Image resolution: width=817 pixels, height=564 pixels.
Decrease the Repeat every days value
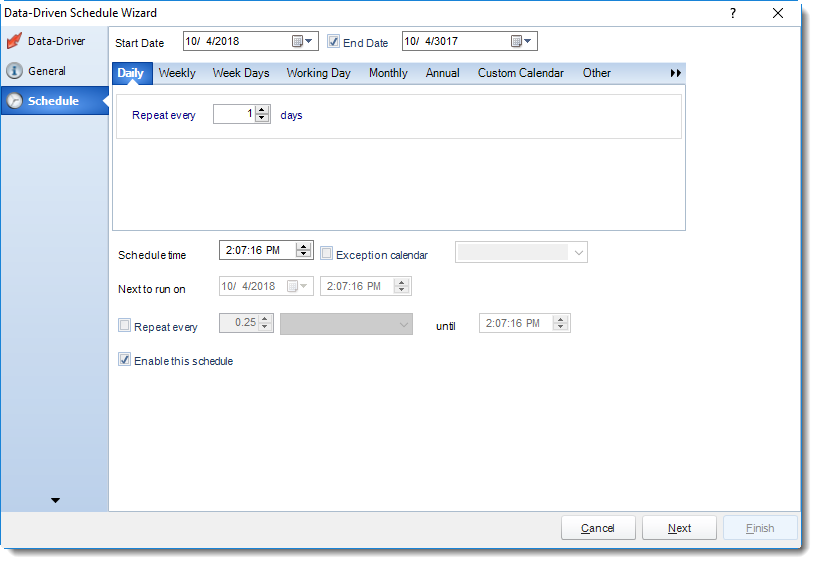pyautogui.click(x=263, y=118)
